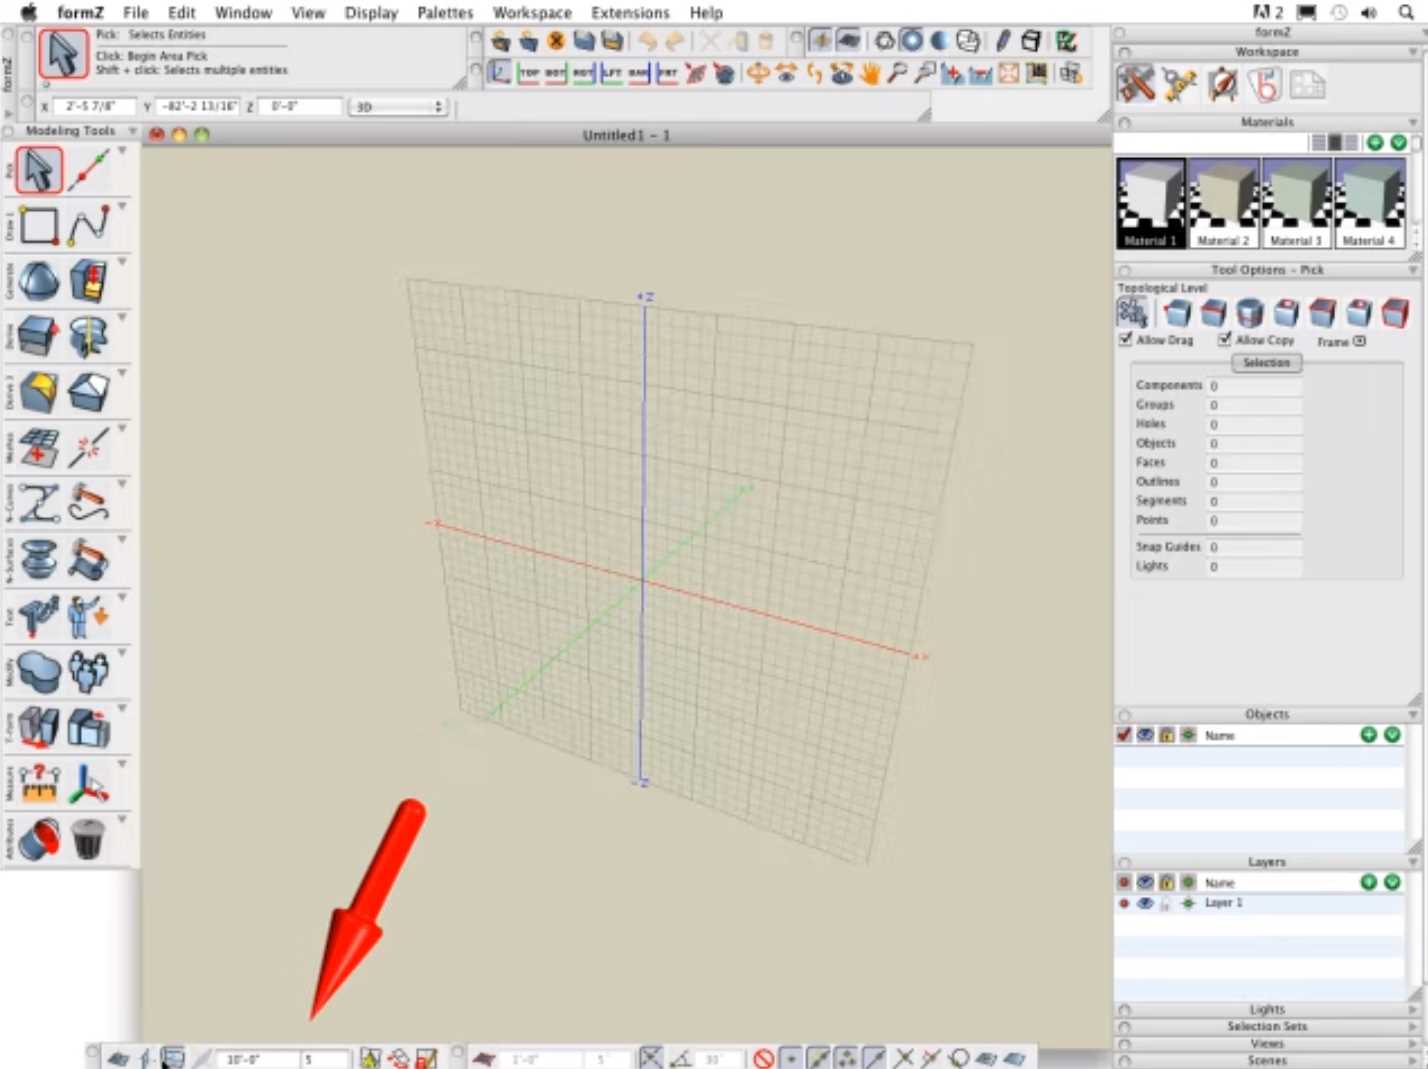Click the orange X close project icon
This screenshot has height=1069, width=1428.
[556, 41]
